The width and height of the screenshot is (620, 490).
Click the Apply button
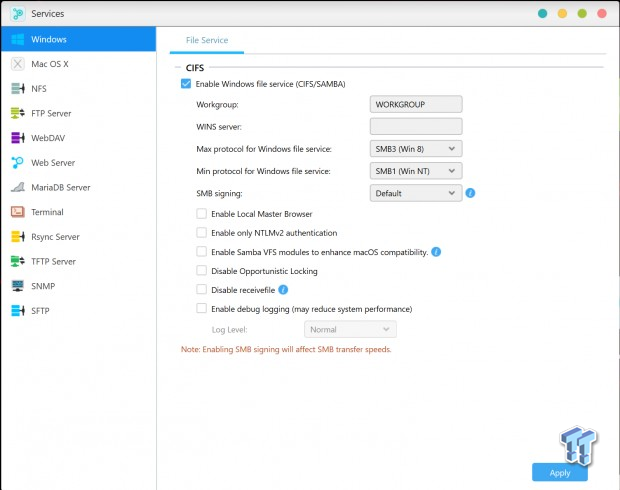tap(560, 473)
